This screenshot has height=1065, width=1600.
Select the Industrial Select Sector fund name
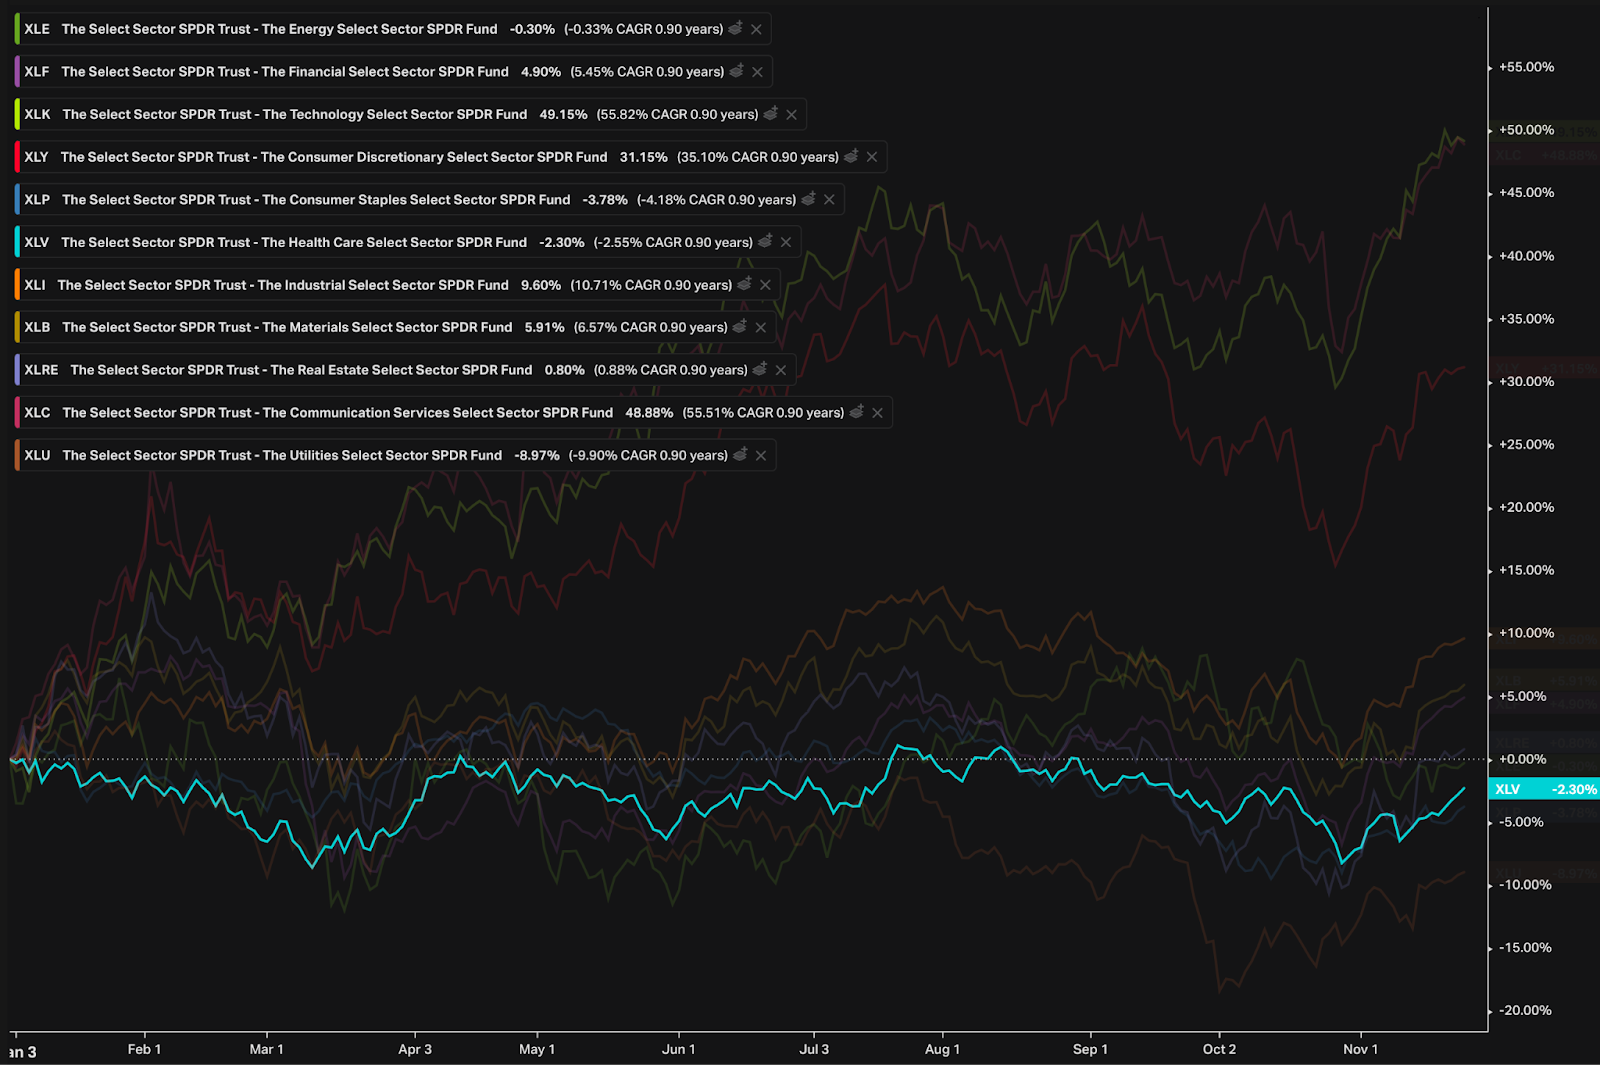pos(283,285)
